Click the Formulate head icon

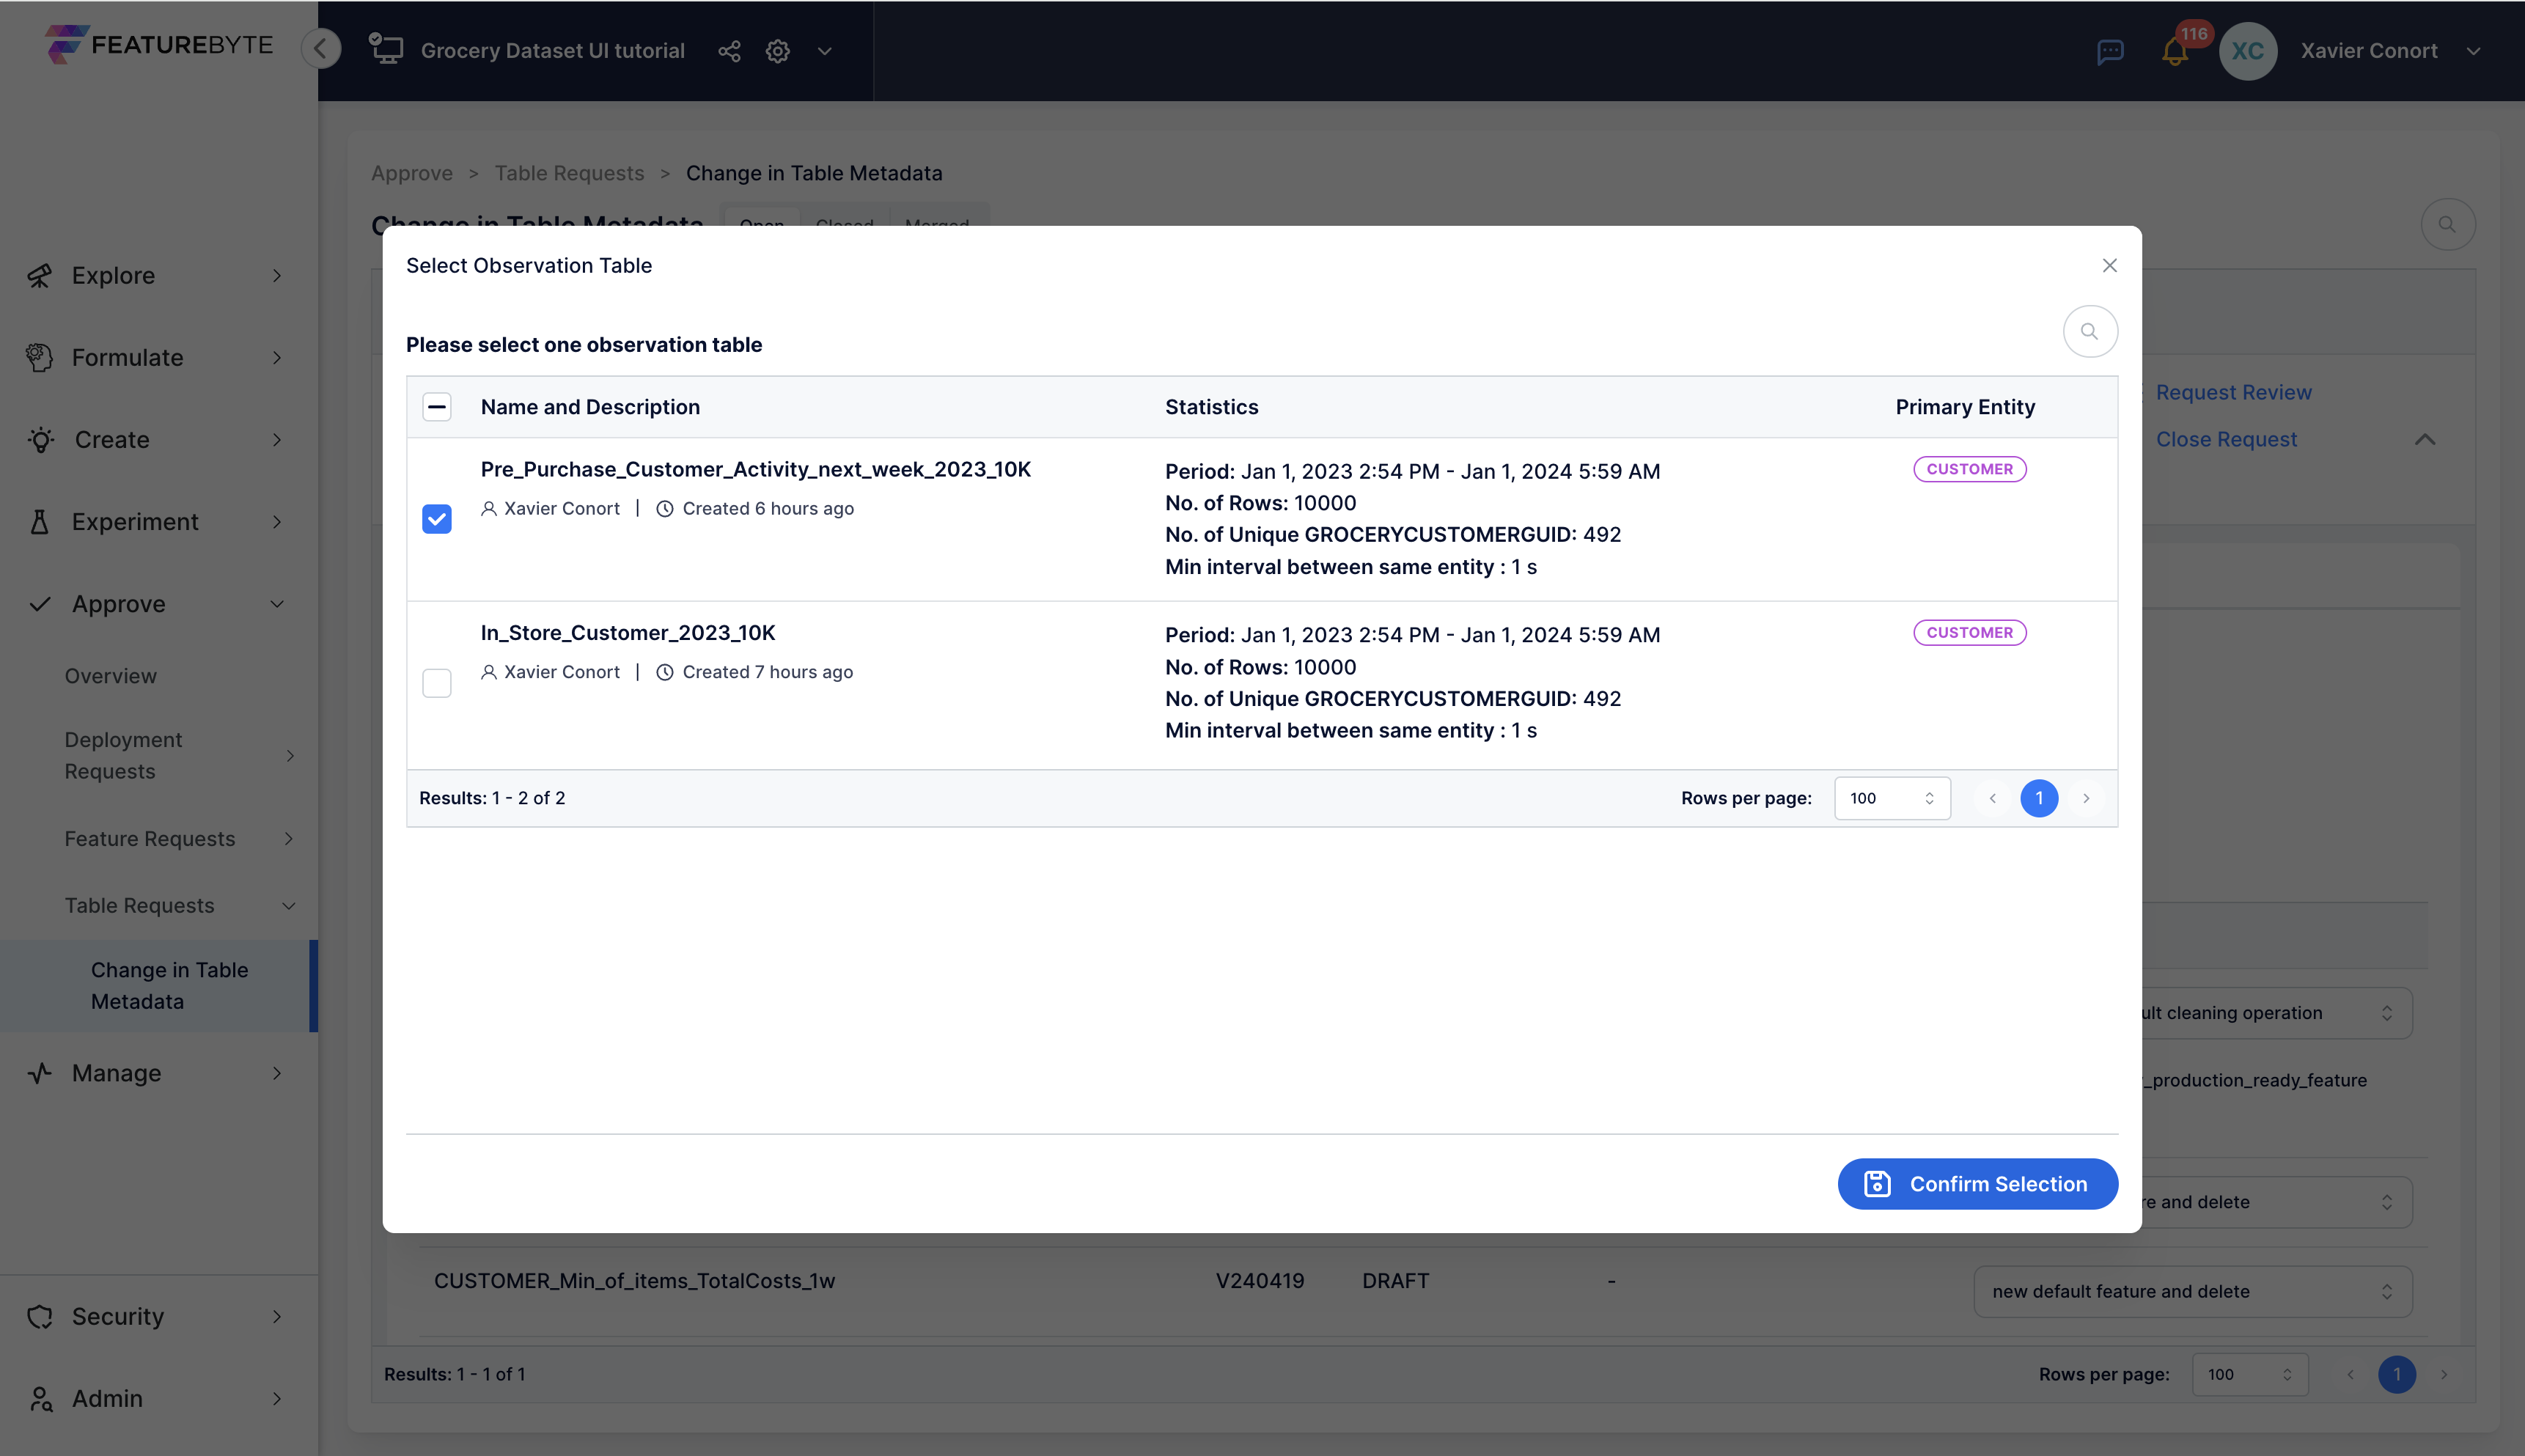(x=40, y=357)
